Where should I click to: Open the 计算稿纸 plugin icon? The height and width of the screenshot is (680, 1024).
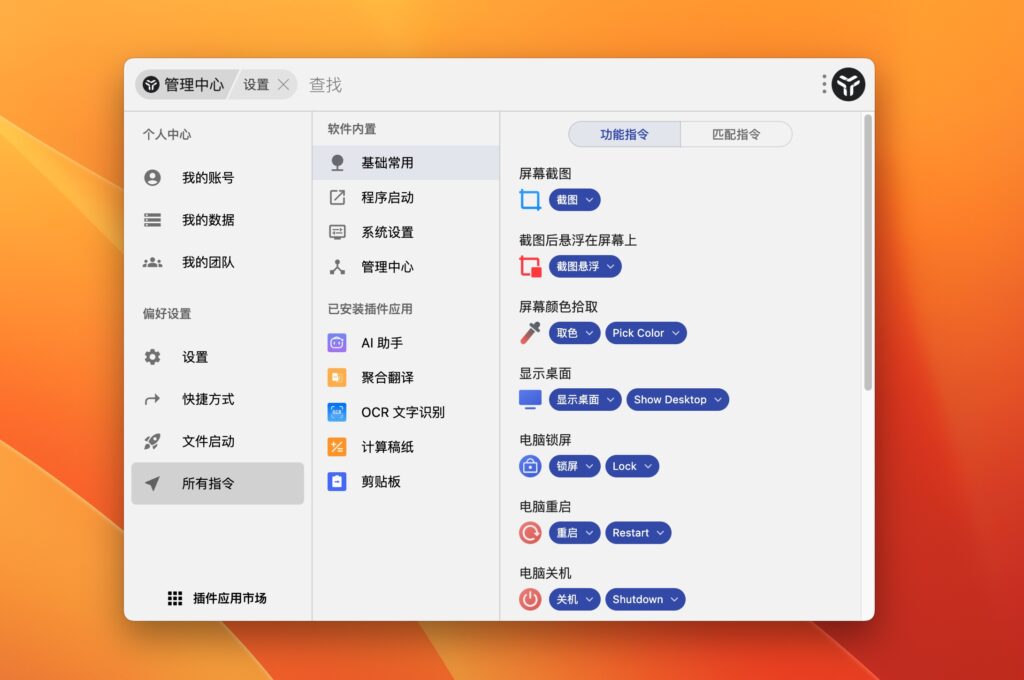tap(339, 446)
